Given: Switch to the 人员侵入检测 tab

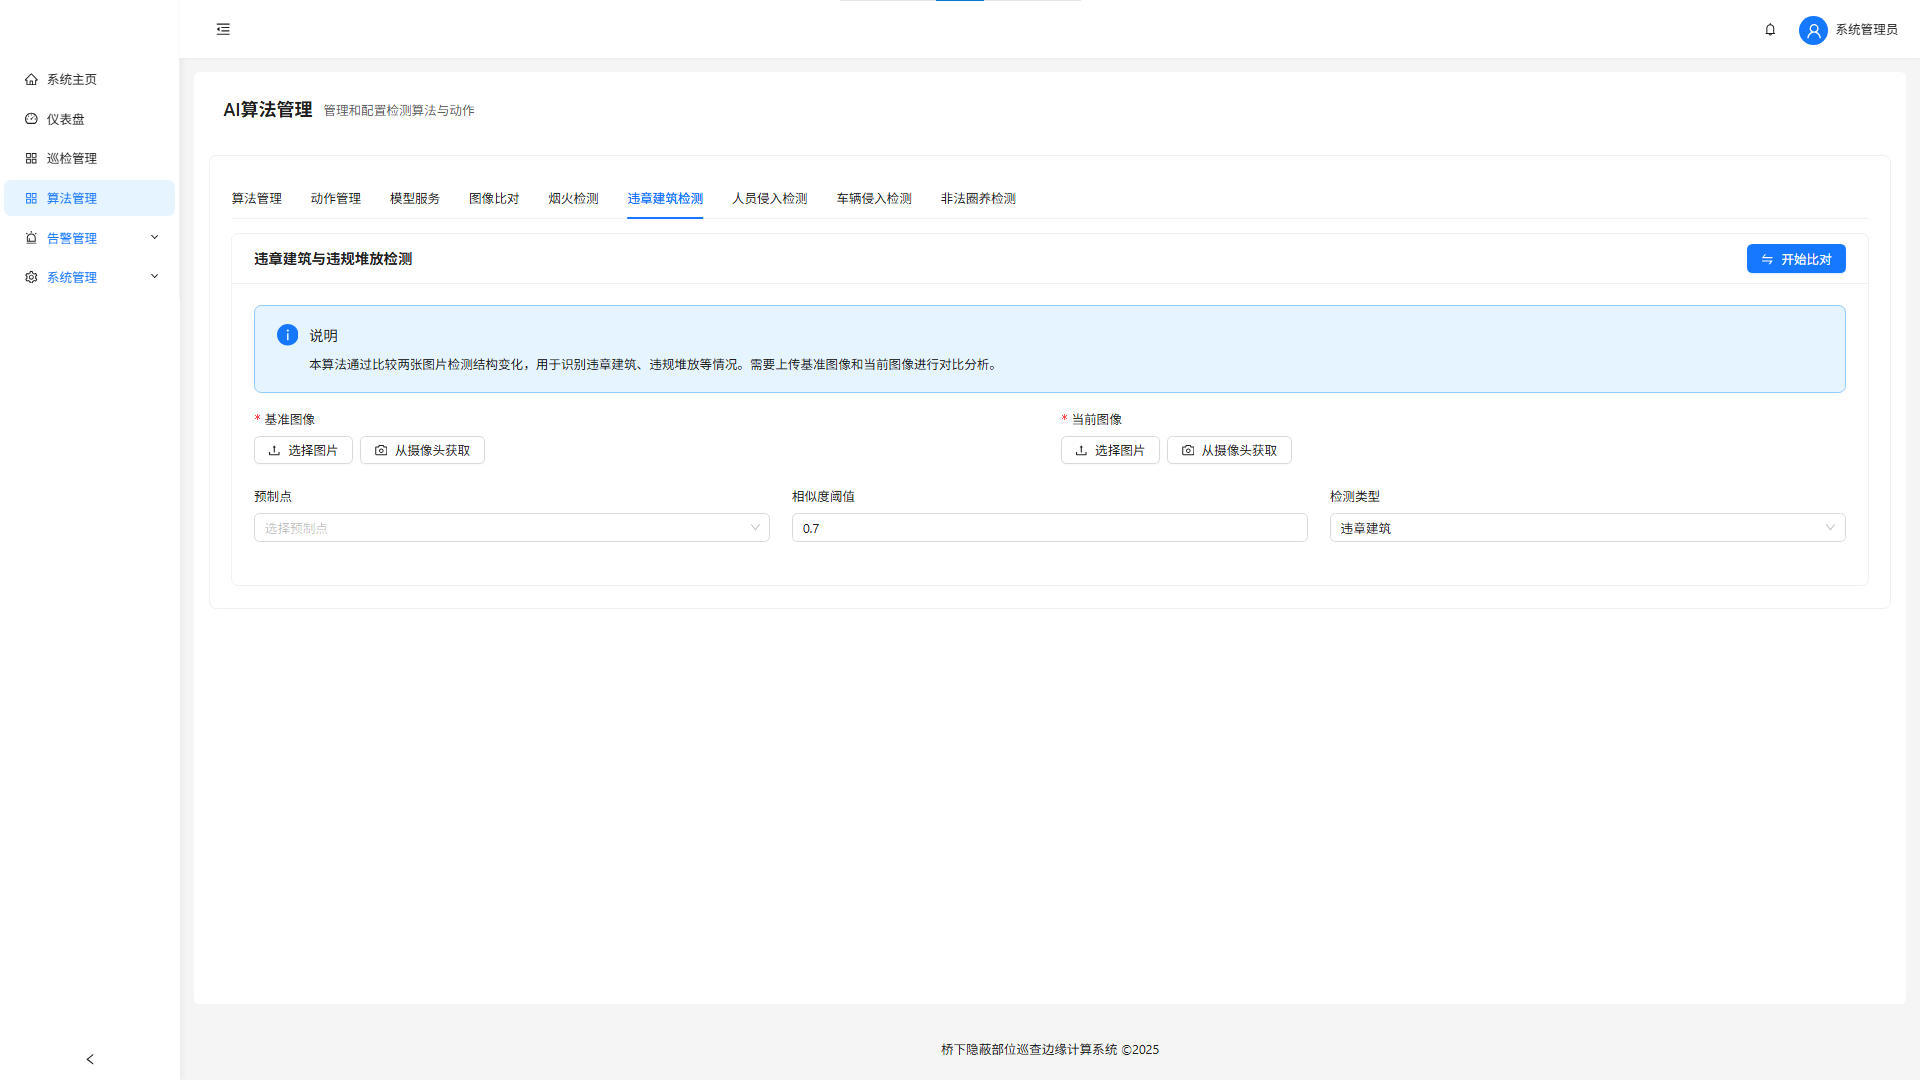Looking at the screenshot, I should (770, 198).
